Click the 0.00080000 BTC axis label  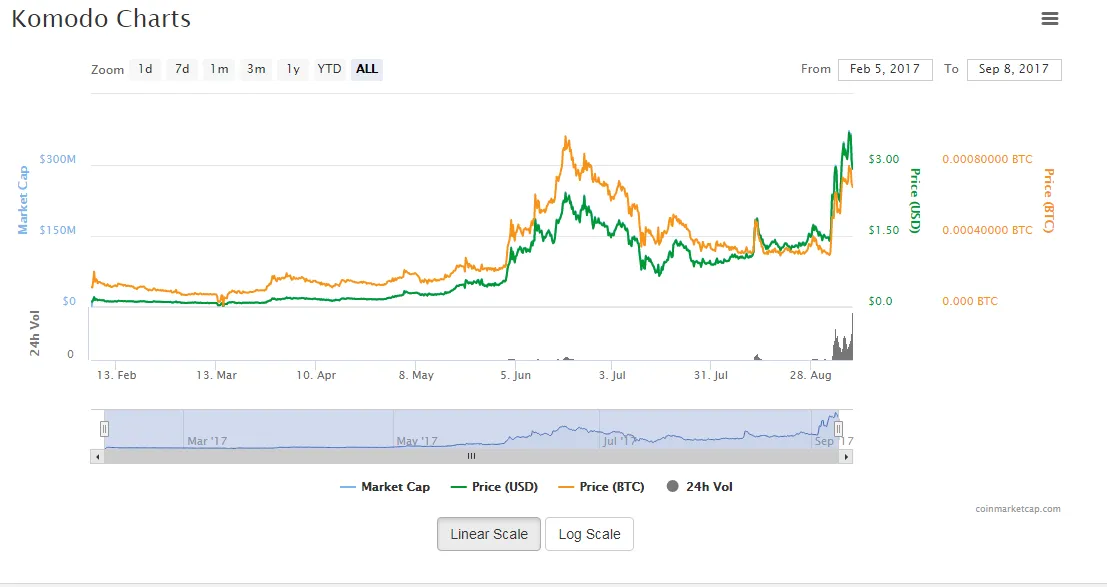coord(987,159)
